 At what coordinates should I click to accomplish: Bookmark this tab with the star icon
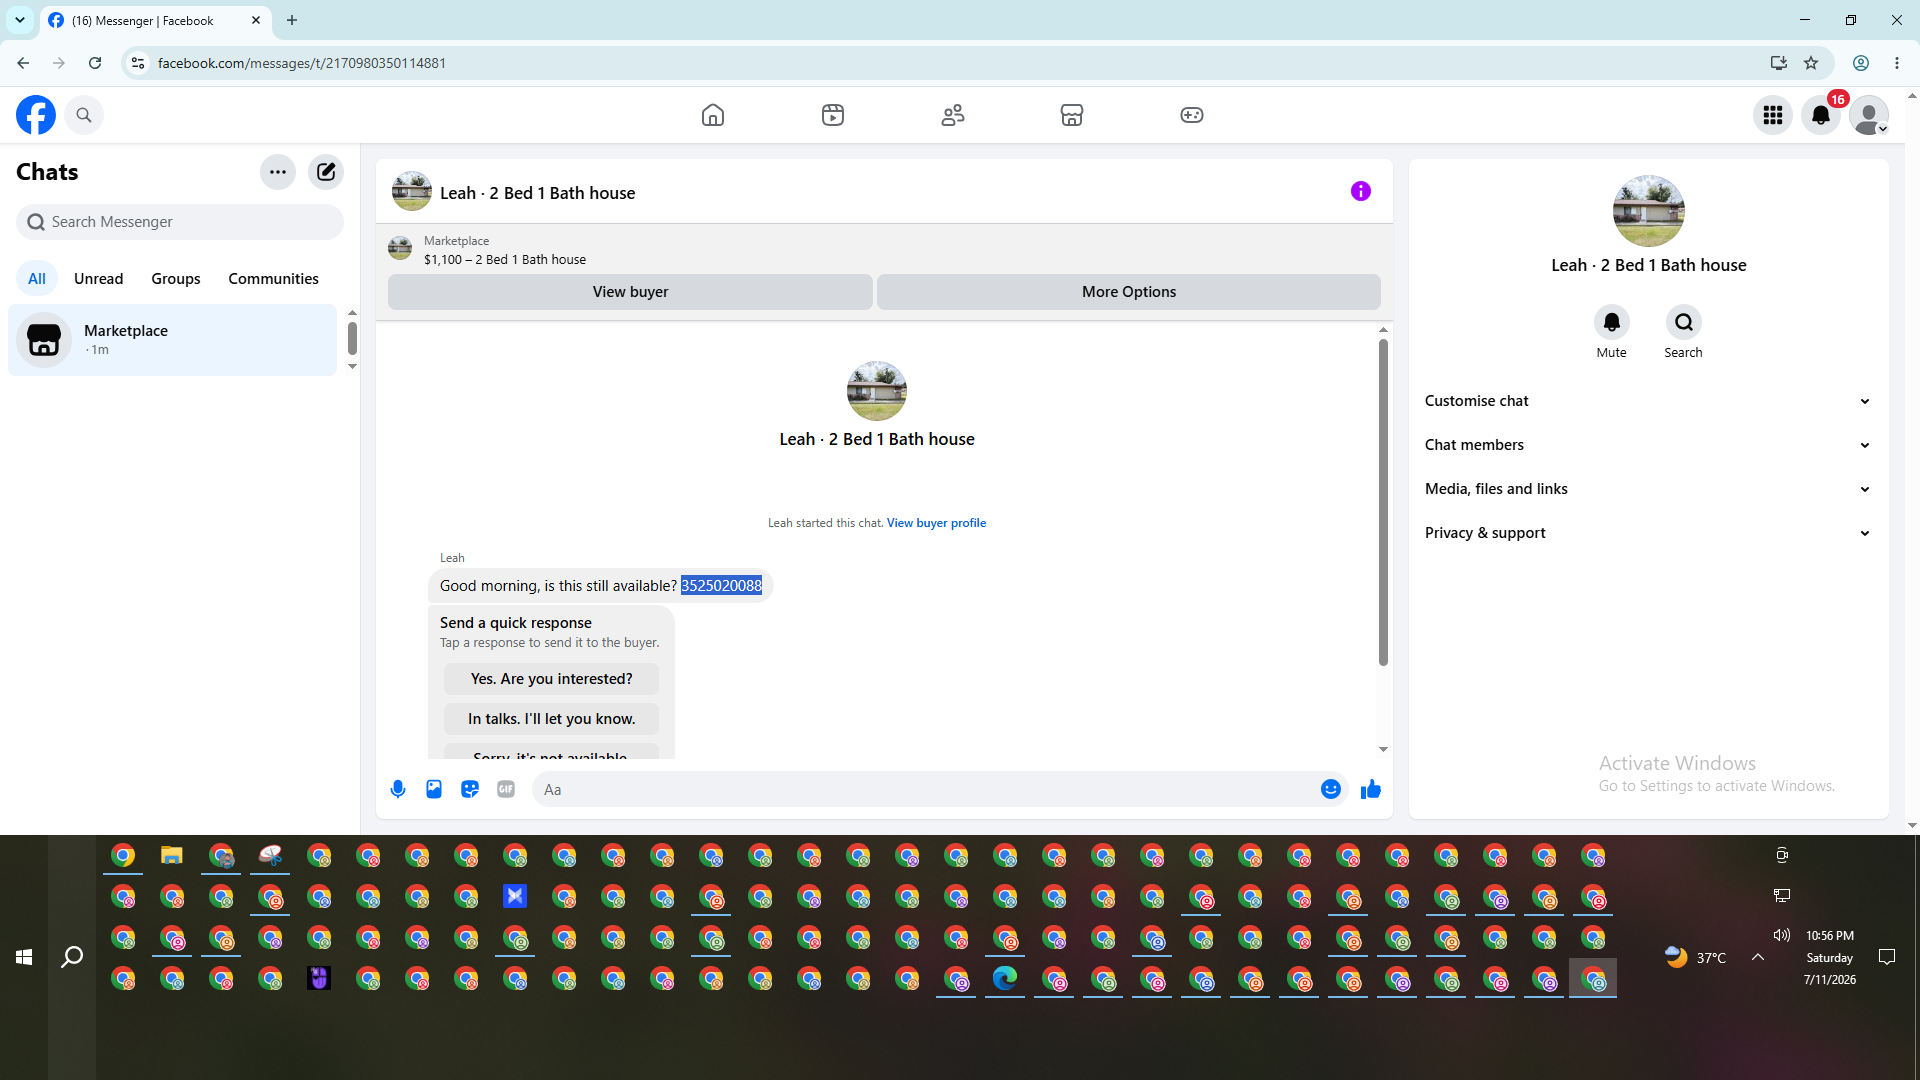(1811, 63)
